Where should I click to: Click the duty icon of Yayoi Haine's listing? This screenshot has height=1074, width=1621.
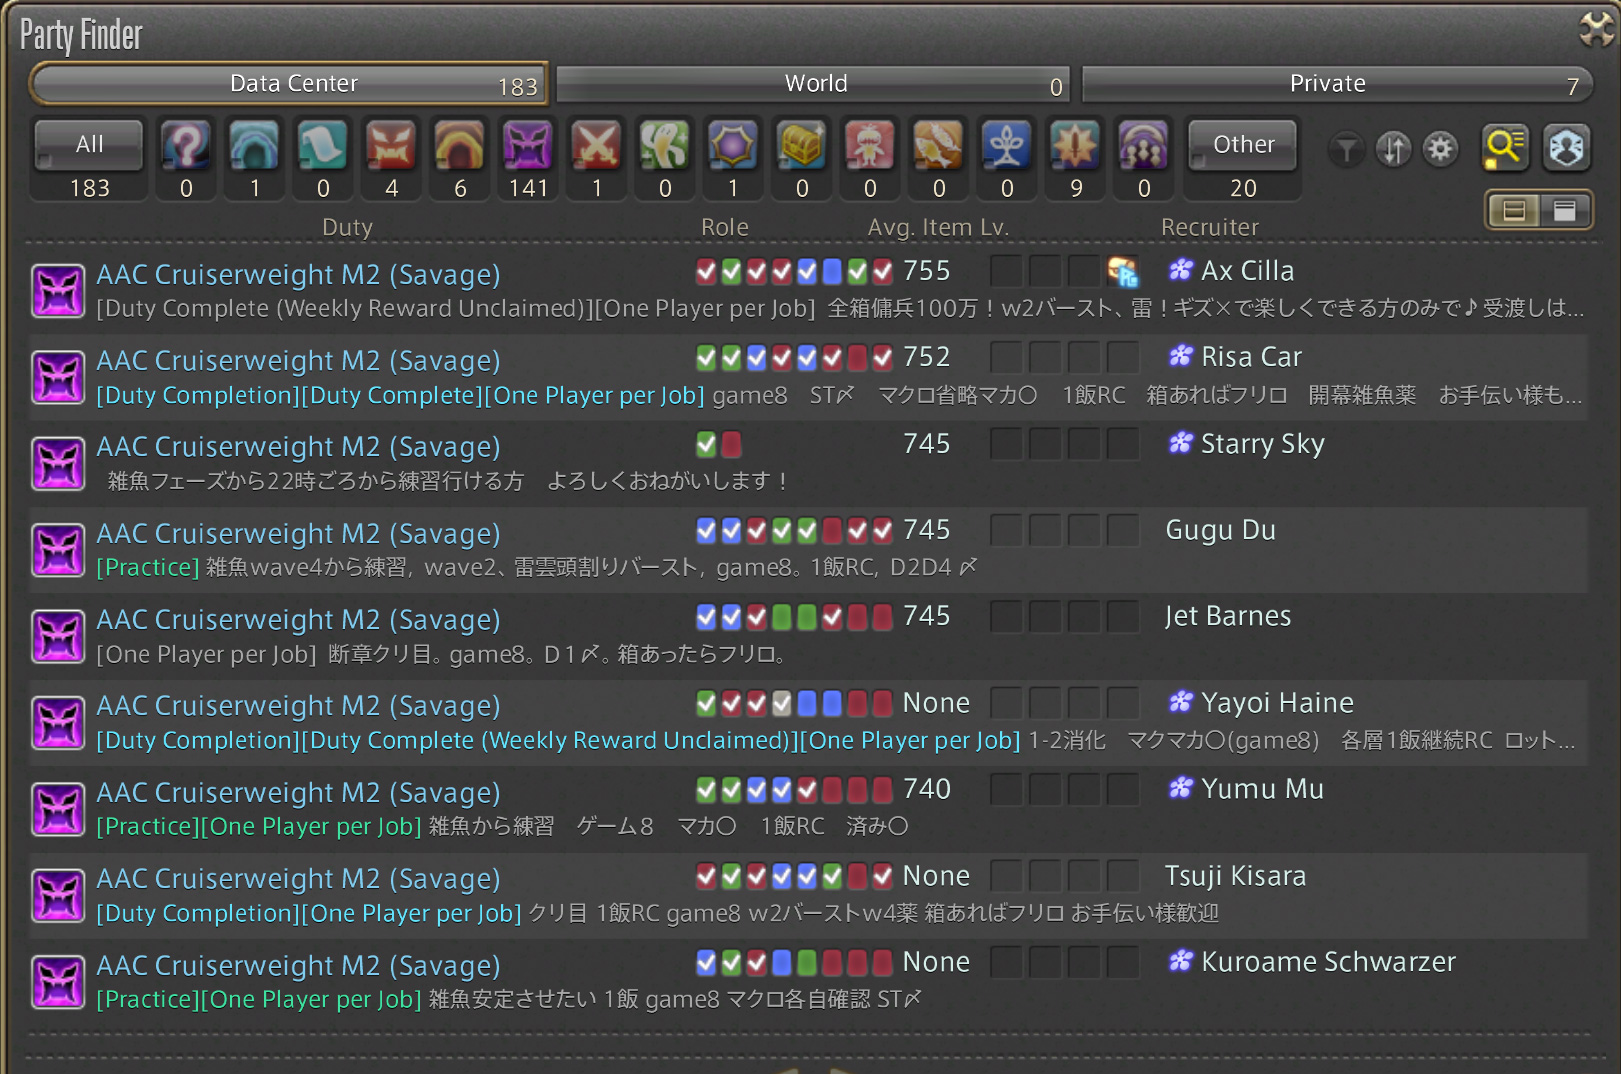58,723
